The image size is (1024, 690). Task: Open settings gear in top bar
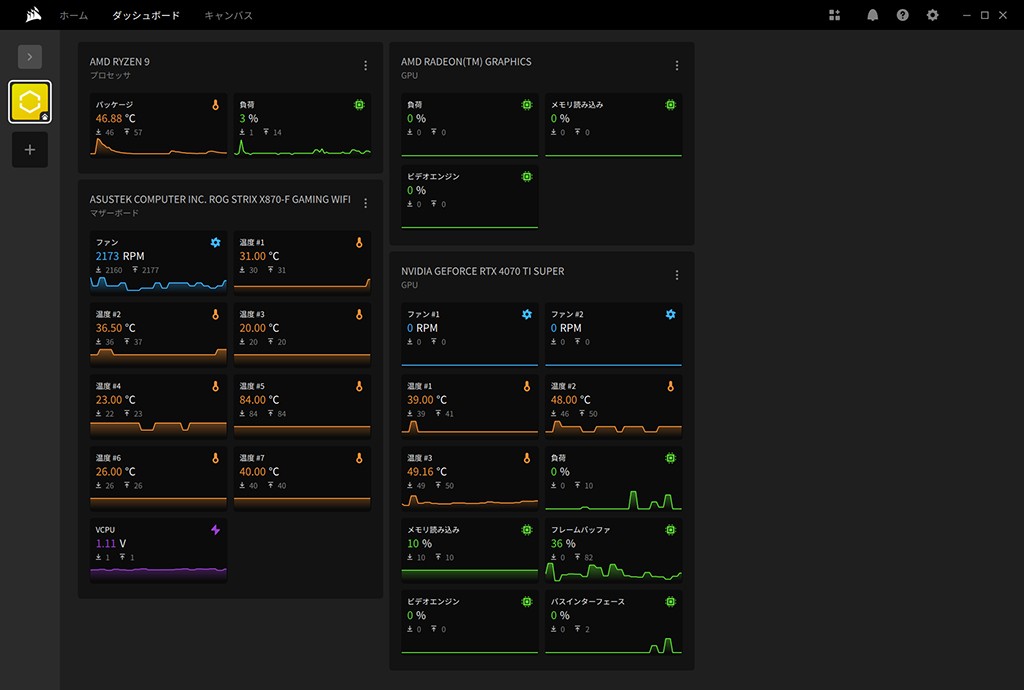tap(933, 15)
